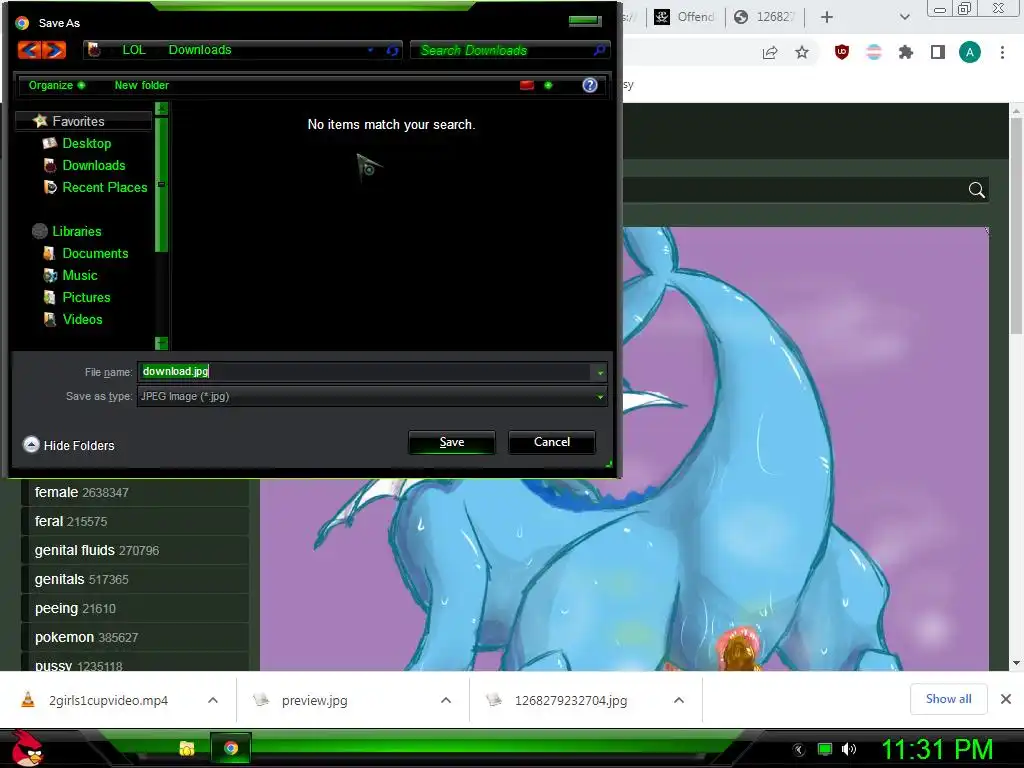Bookmark the page with the star icon
This screenshot has width=1024, height=768.
coord(802,52)
